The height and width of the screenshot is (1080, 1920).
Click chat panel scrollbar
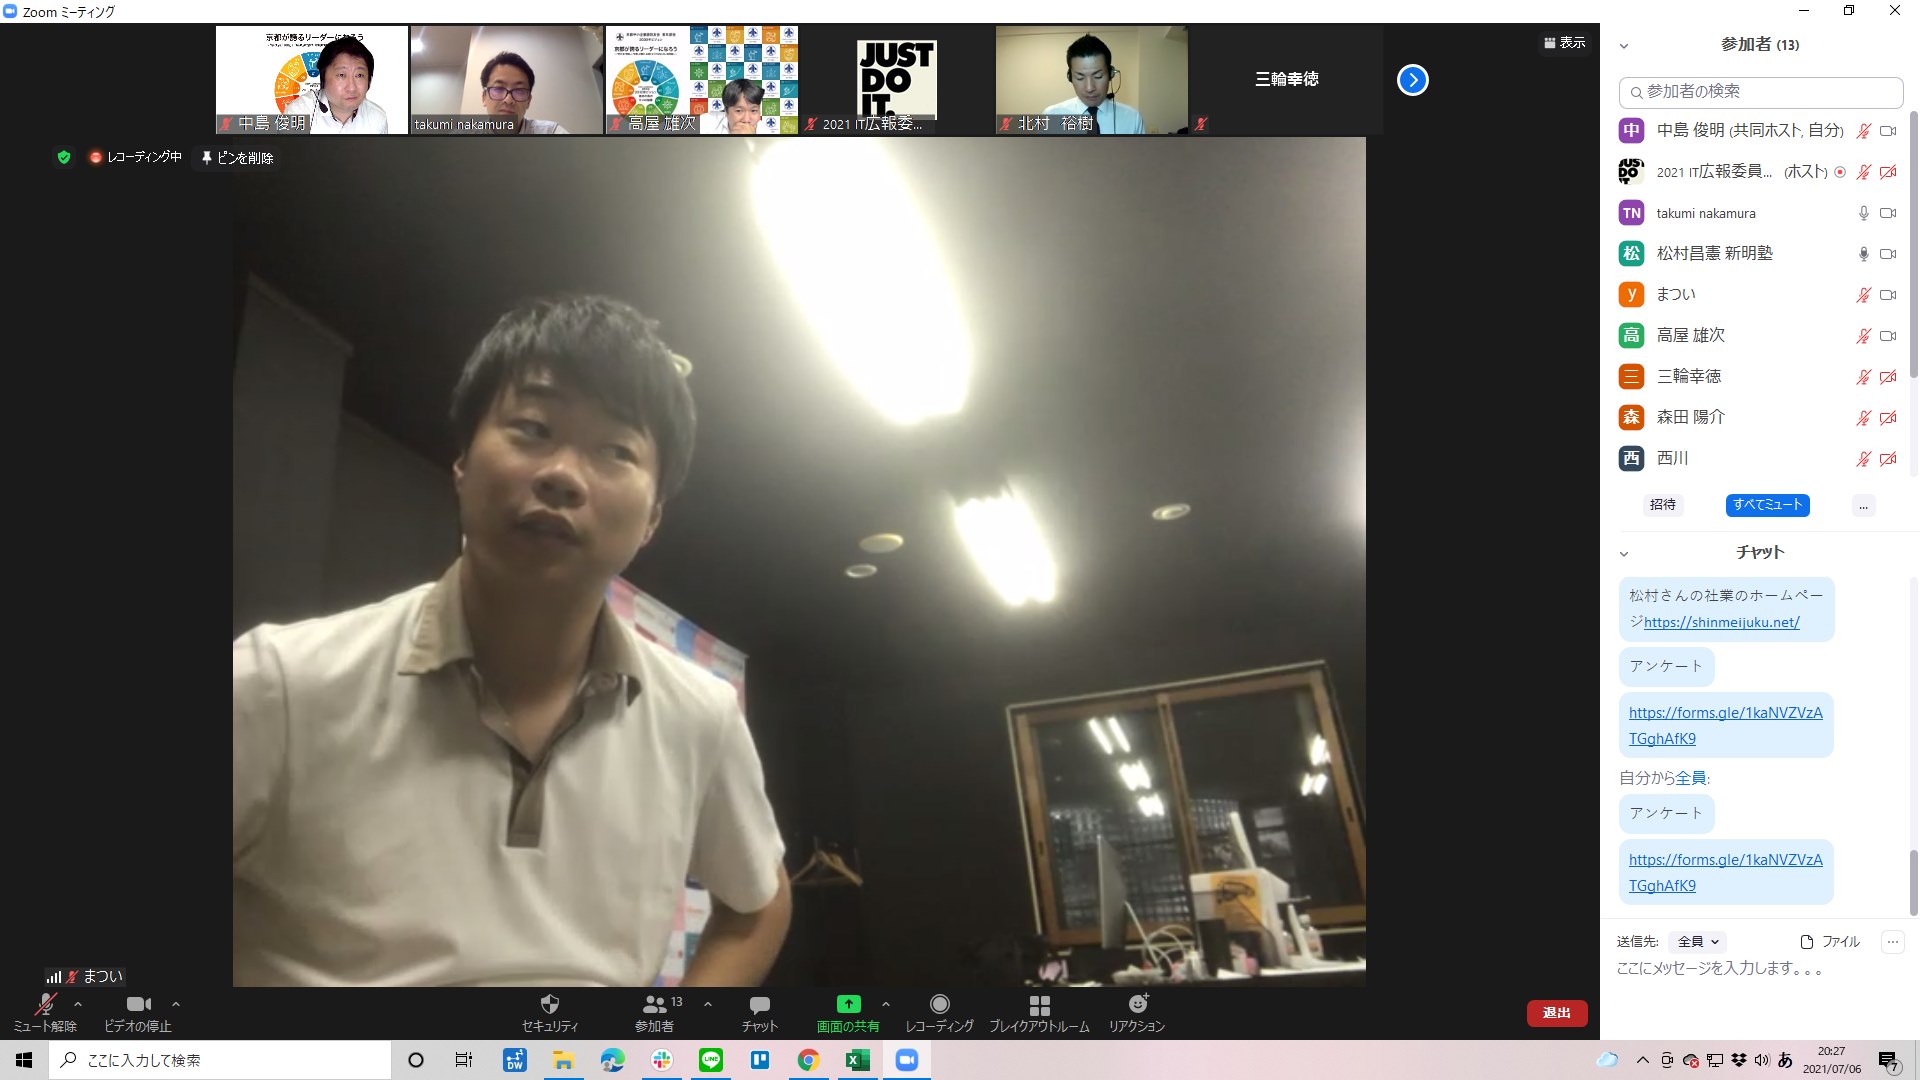(x=1914, y=883)
